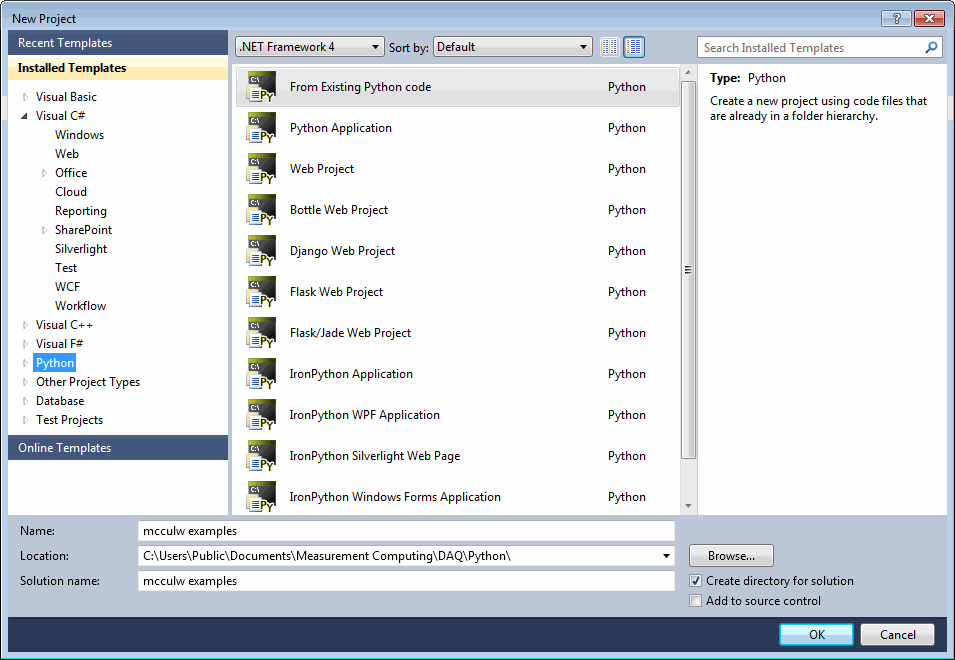Collapse the Visual C# tree node
This screenshot has height=660, width=955.
point(25,116)
